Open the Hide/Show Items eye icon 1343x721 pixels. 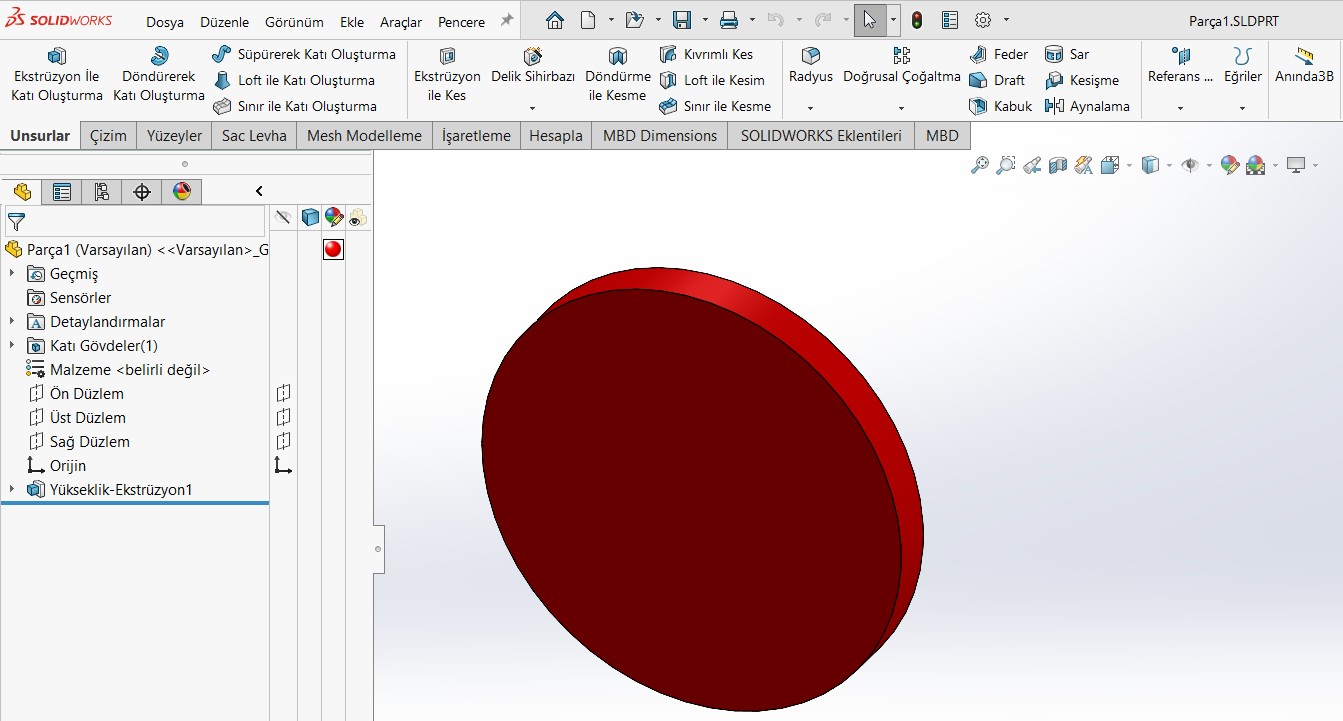click(x=1190, y=165)
